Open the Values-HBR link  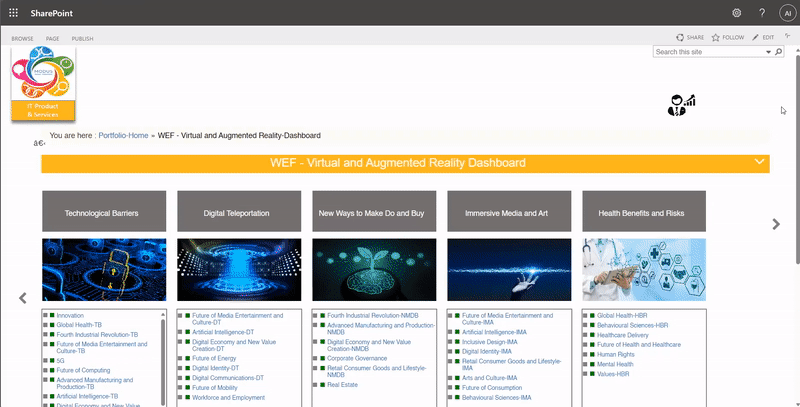[613, 374]
